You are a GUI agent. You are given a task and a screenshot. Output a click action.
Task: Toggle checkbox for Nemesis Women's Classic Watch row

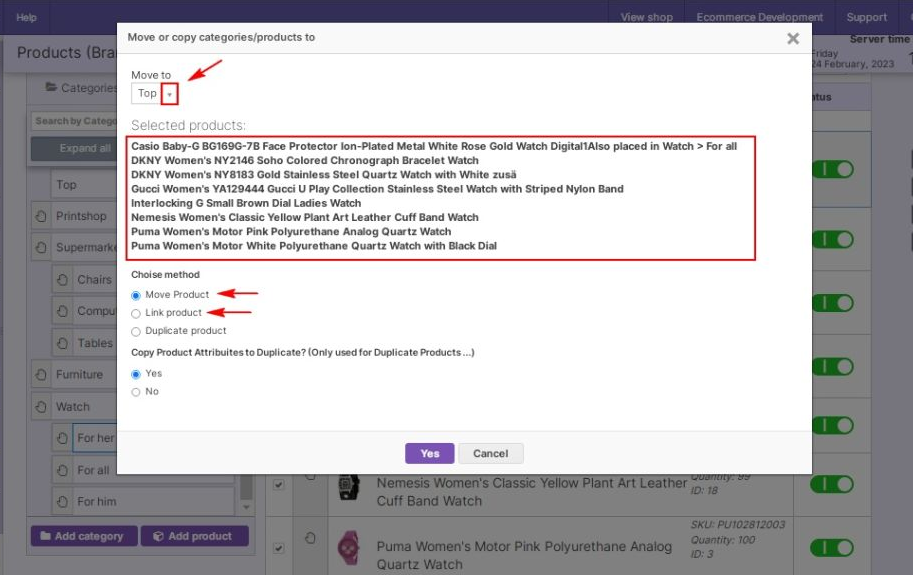pos(279,484)
